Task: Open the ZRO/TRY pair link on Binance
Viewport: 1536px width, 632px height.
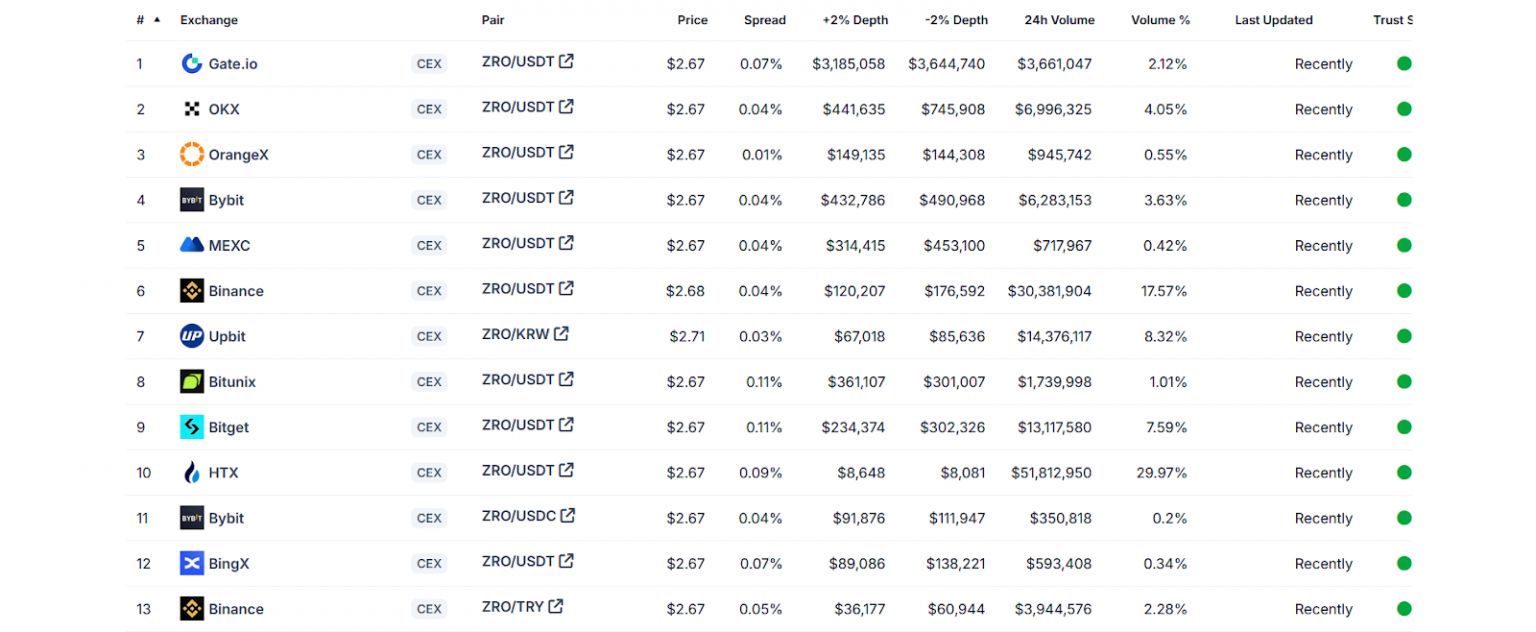Action: pos(513,607)
